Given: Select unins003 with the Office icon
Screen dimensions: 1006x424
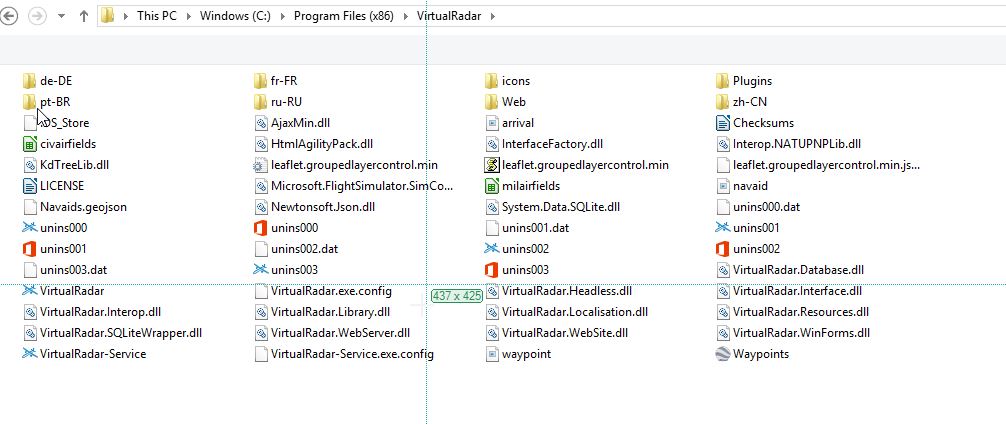Looking at the screenshot, I should 517,270.
